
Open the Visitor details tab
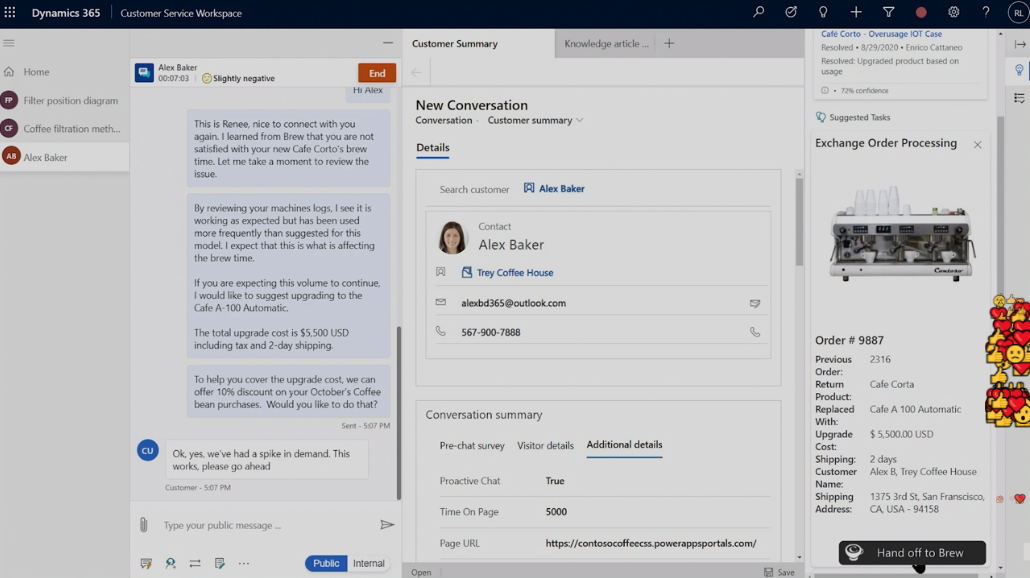click(545, 446)
